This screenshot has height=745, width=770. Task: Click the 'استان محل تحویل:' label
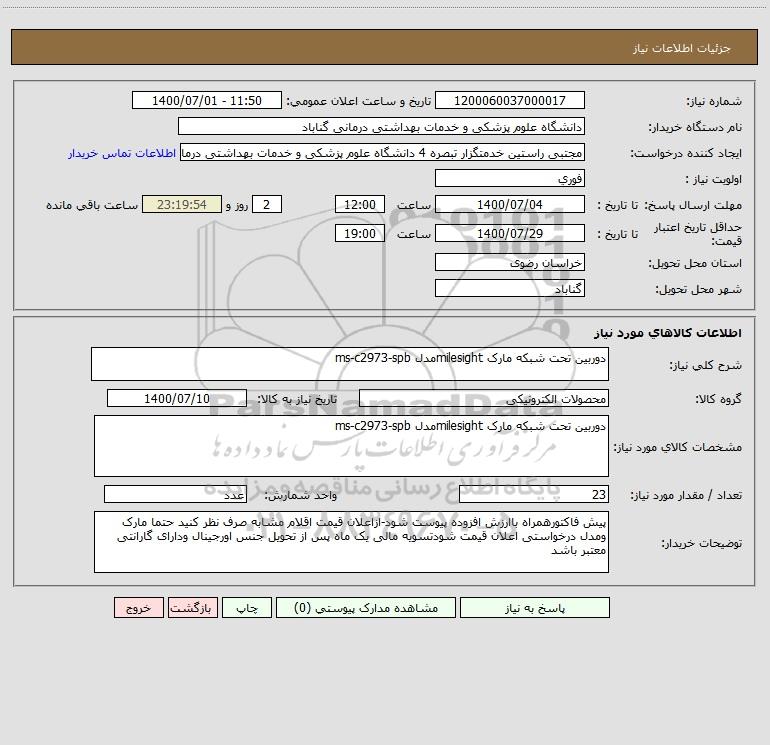[x=695, y=263]
